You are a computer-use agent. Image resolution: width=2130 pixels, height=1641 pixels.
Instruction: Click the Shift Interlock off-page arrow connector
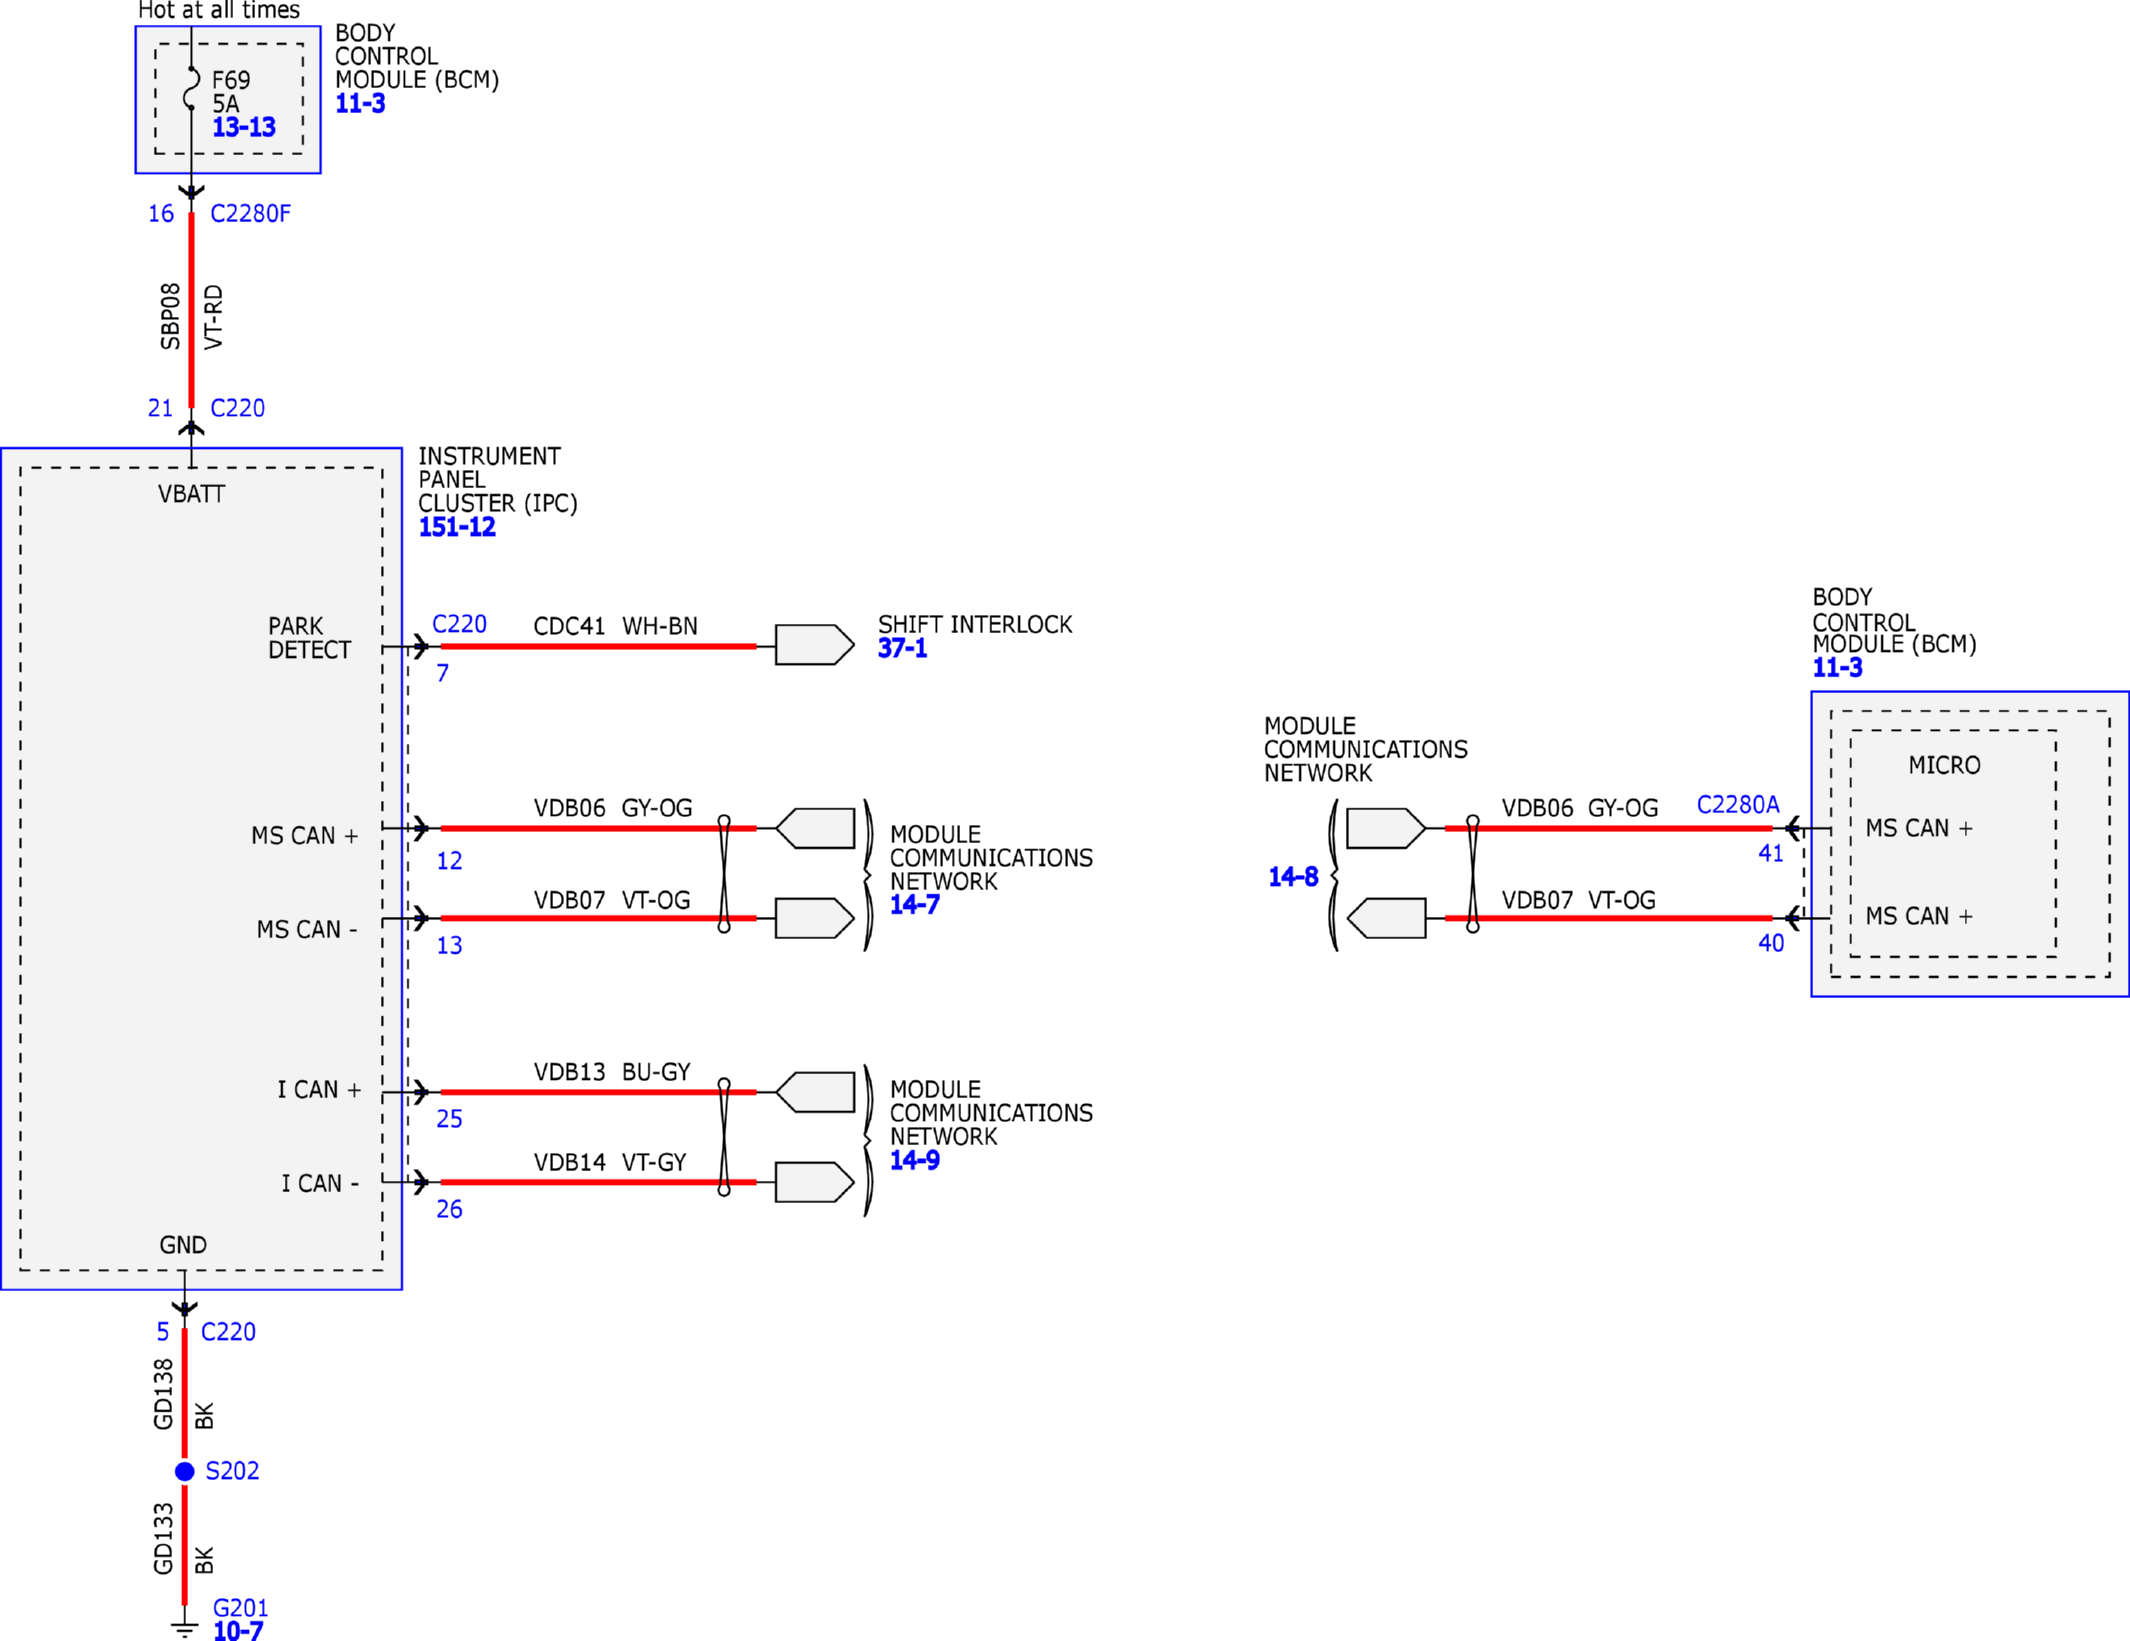click(x=815, y=645)
